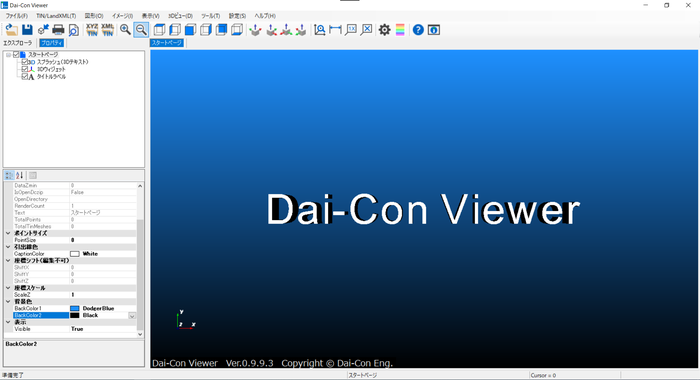Select the cube view with blue back face
700x380 pixels.
click(221, 30)
